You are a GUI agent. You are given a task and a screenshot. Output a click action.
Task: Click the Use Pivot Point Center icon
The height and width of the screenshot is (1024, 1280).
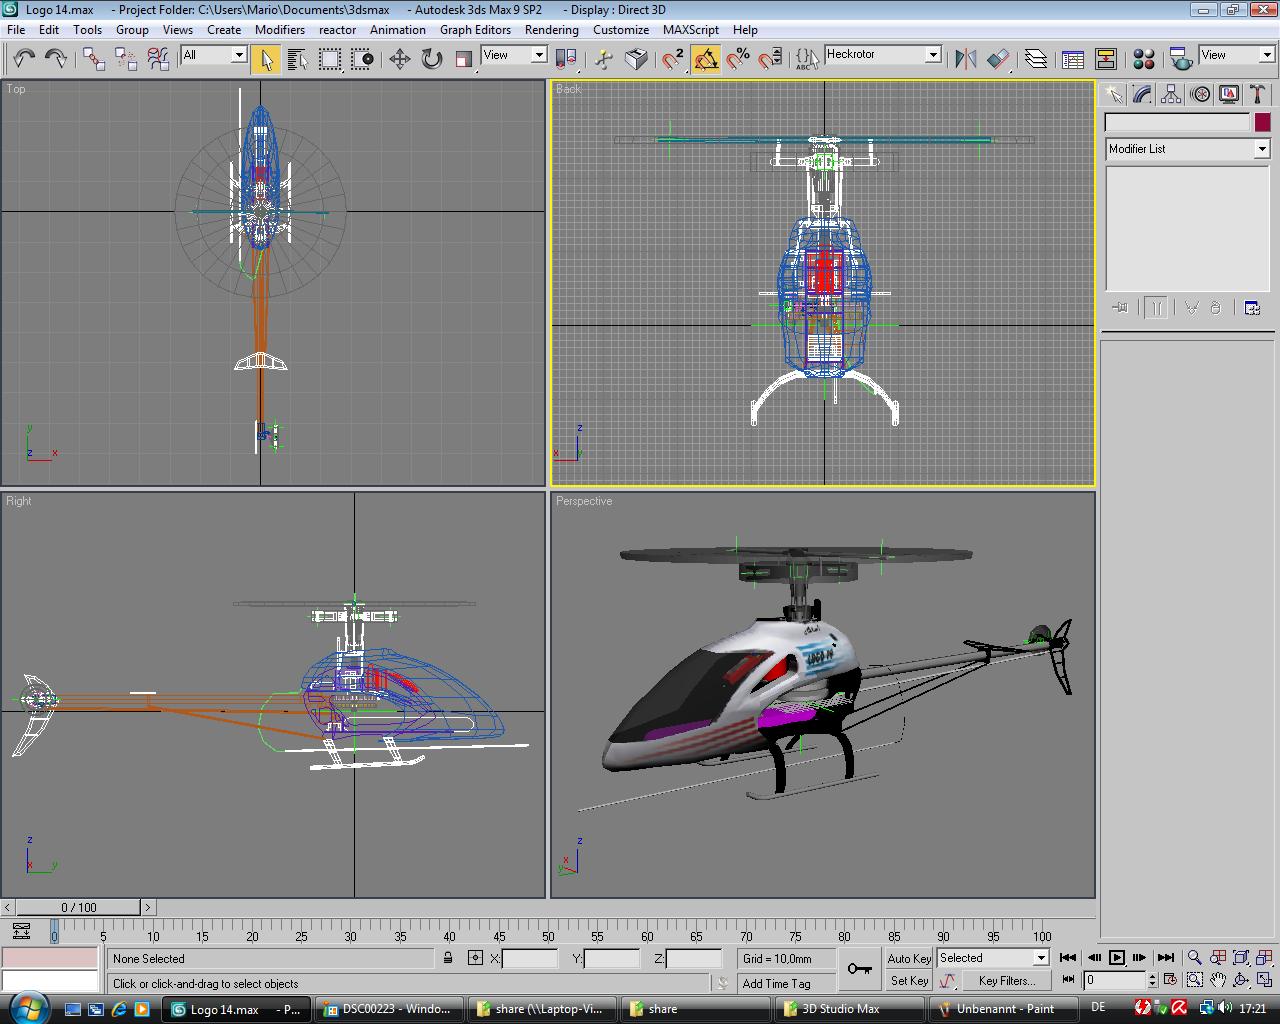pyautogui.click(x=566, y=59)
